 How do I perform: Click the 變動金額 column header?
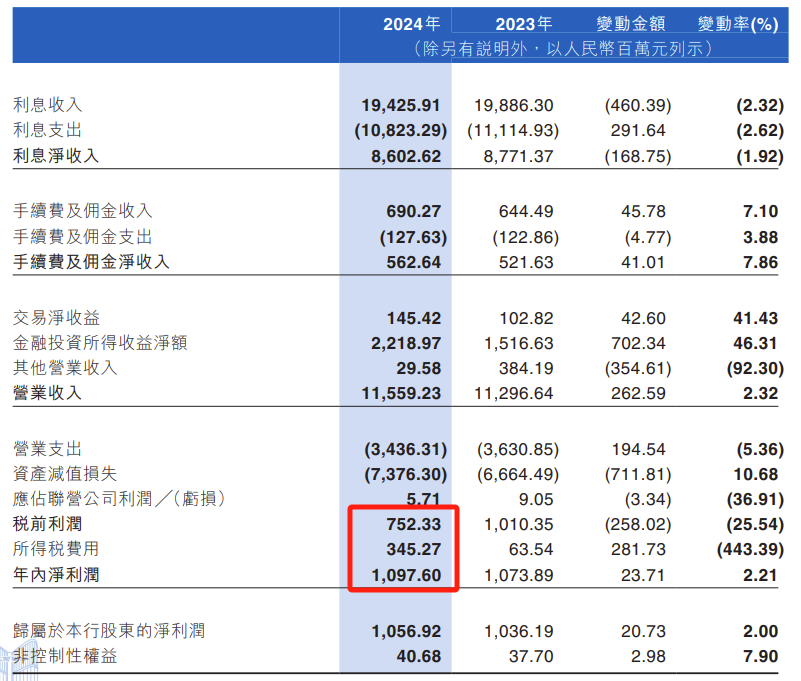pyautogui.click(x=631, y=24)
